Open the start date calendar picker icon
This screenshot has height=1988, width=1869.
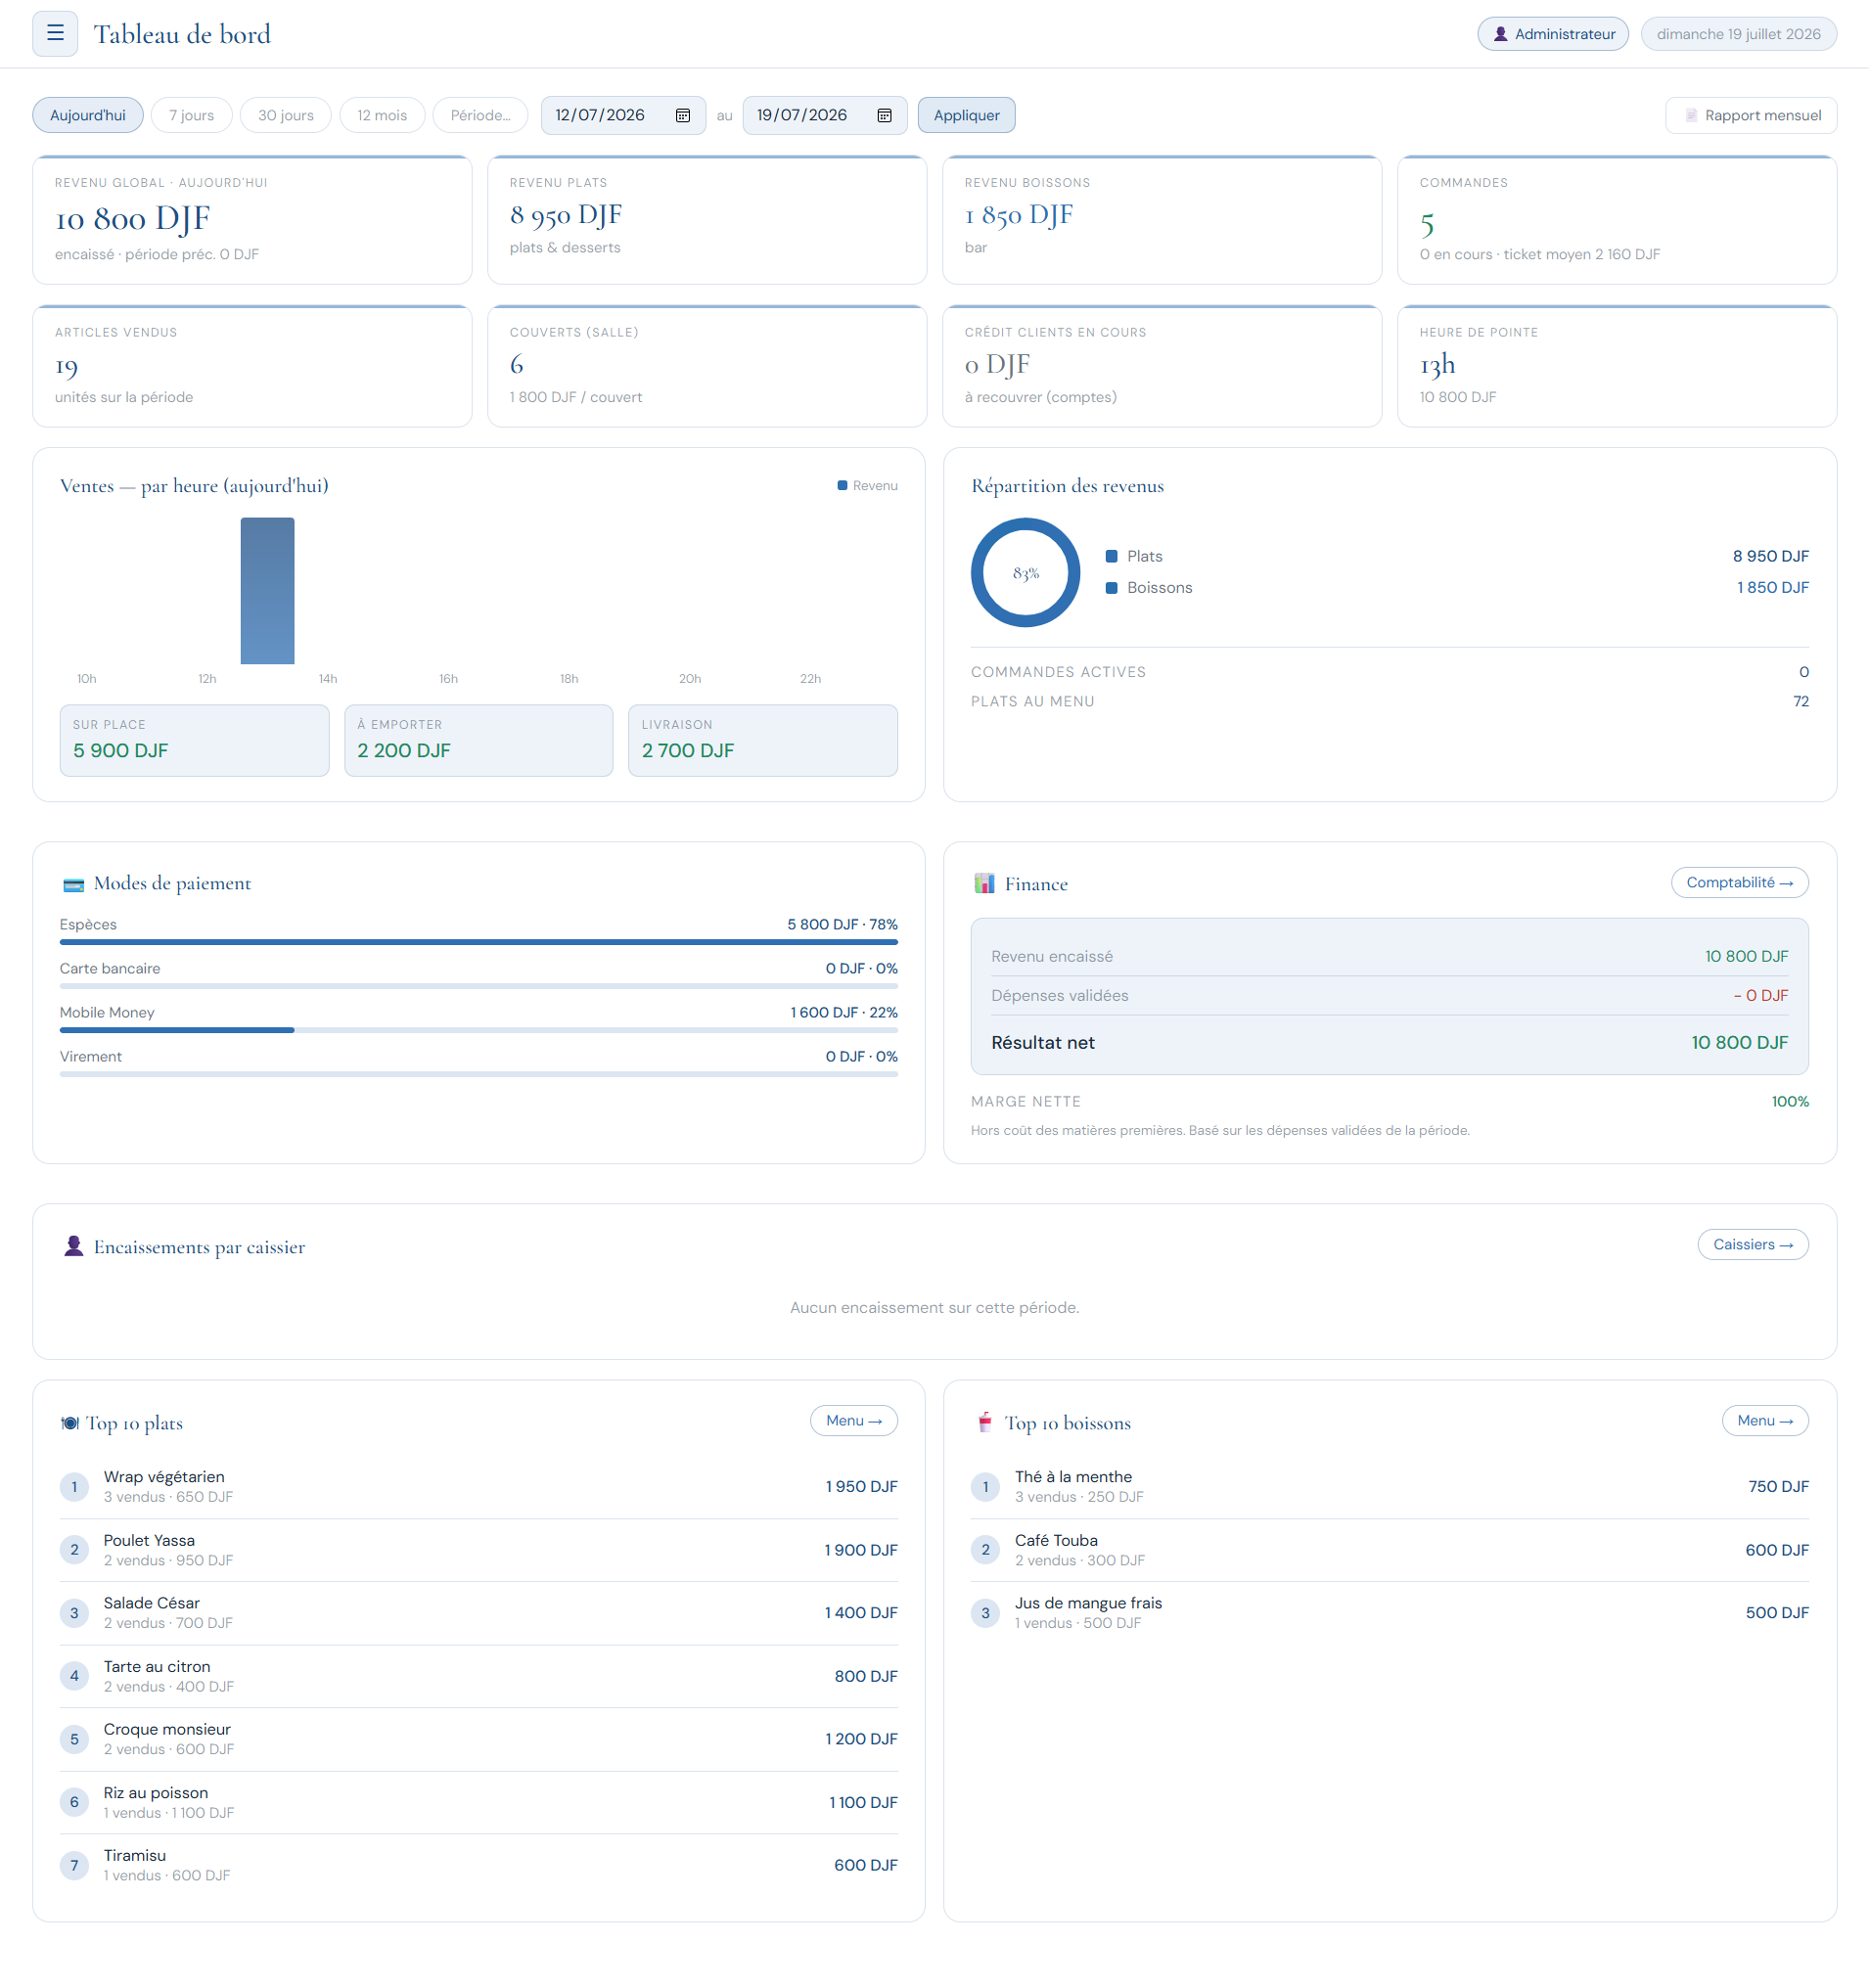683,115
